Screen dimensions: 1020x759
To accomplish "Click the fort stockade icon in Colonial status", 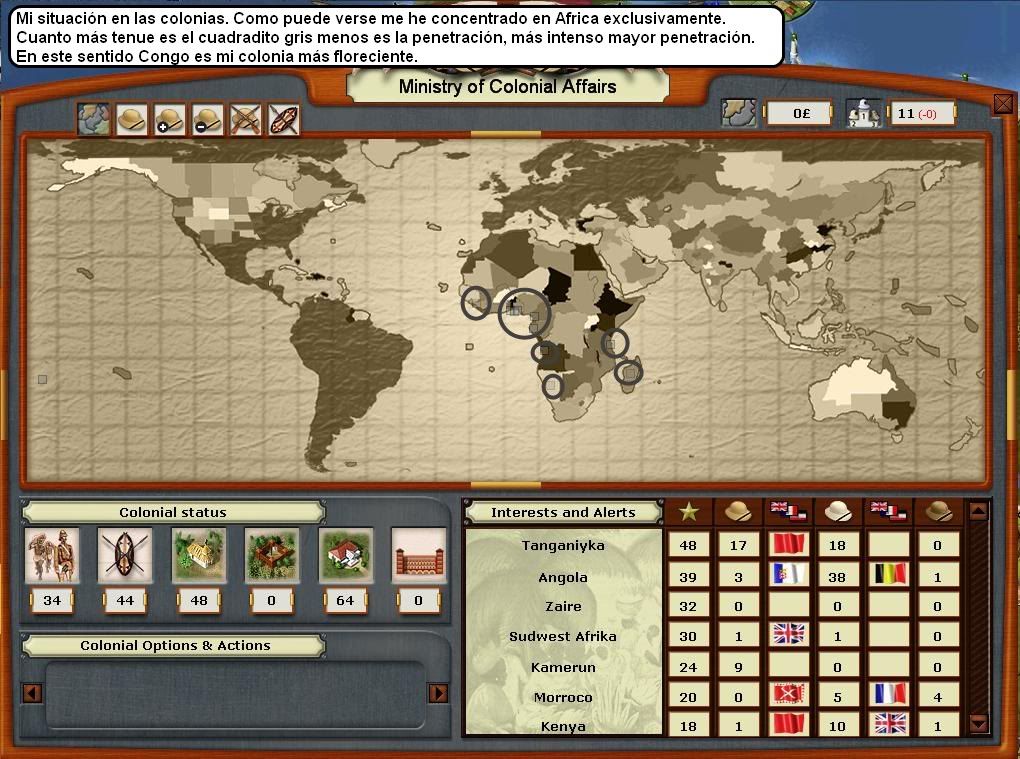I will coord(271,555).
